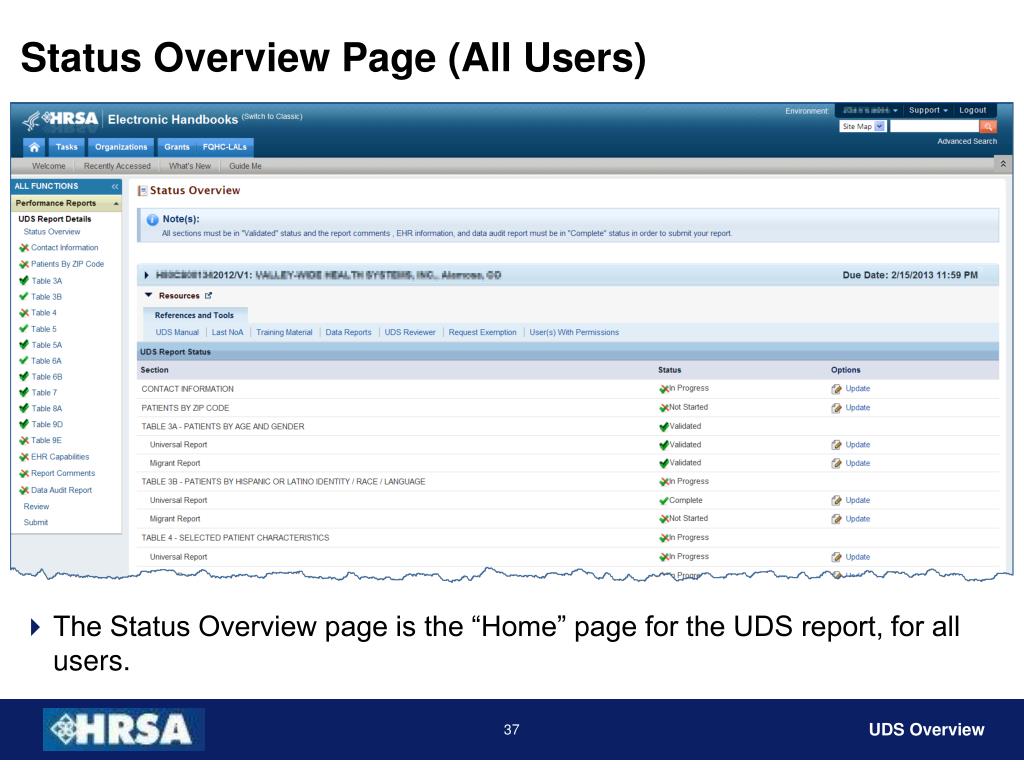Click the Status Overview page icon
The height and width of the screenshot is (768, 1024).
pos(142,191)
